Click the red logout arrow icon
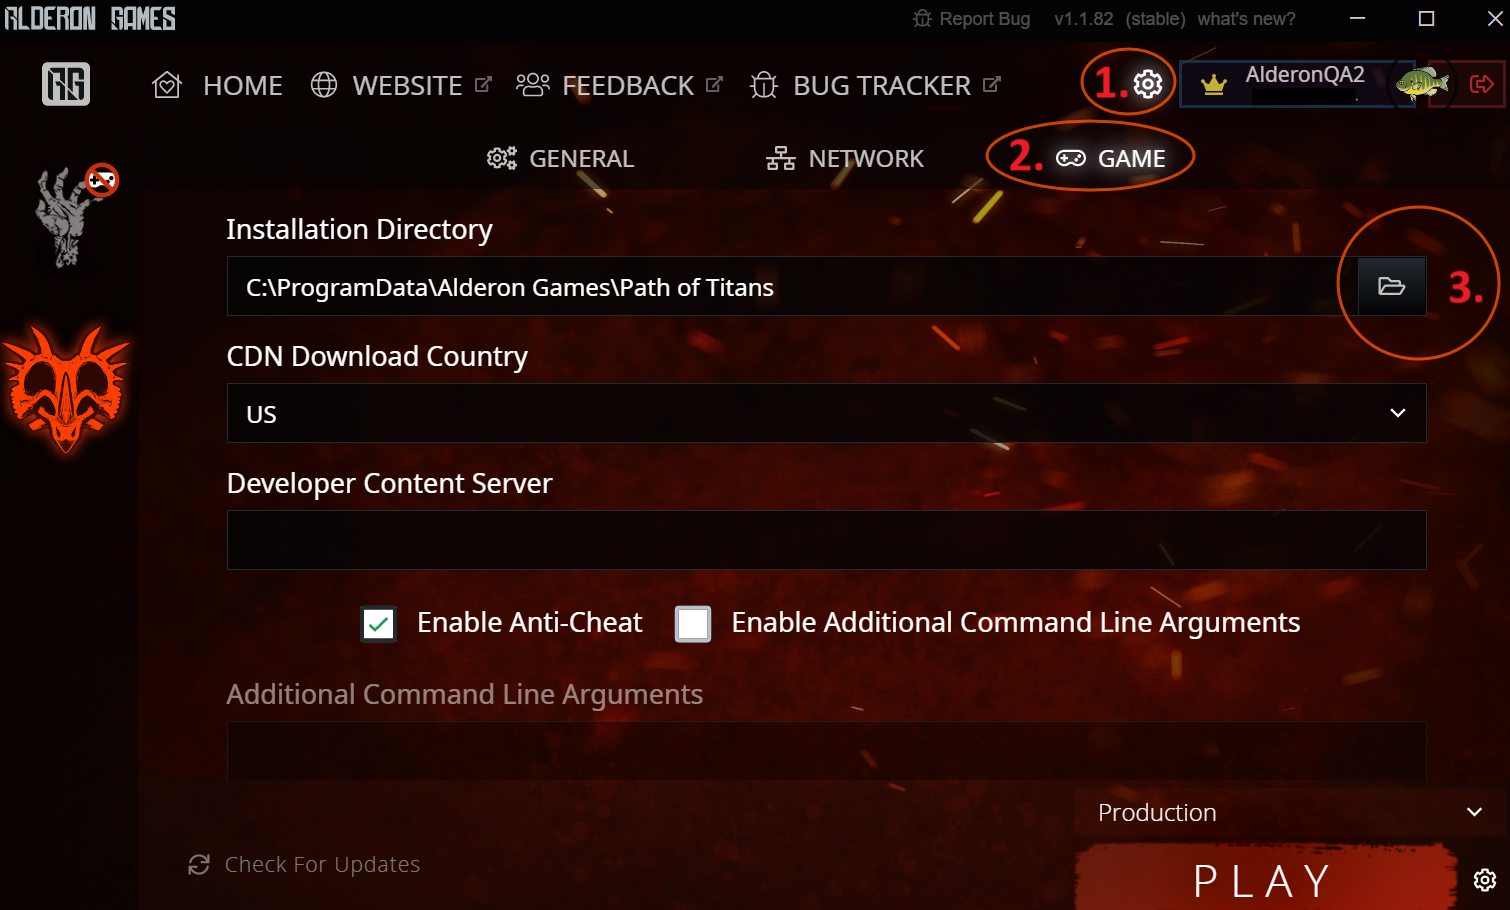Viewport: 1510px width, 910px height. coord(1482,84)
